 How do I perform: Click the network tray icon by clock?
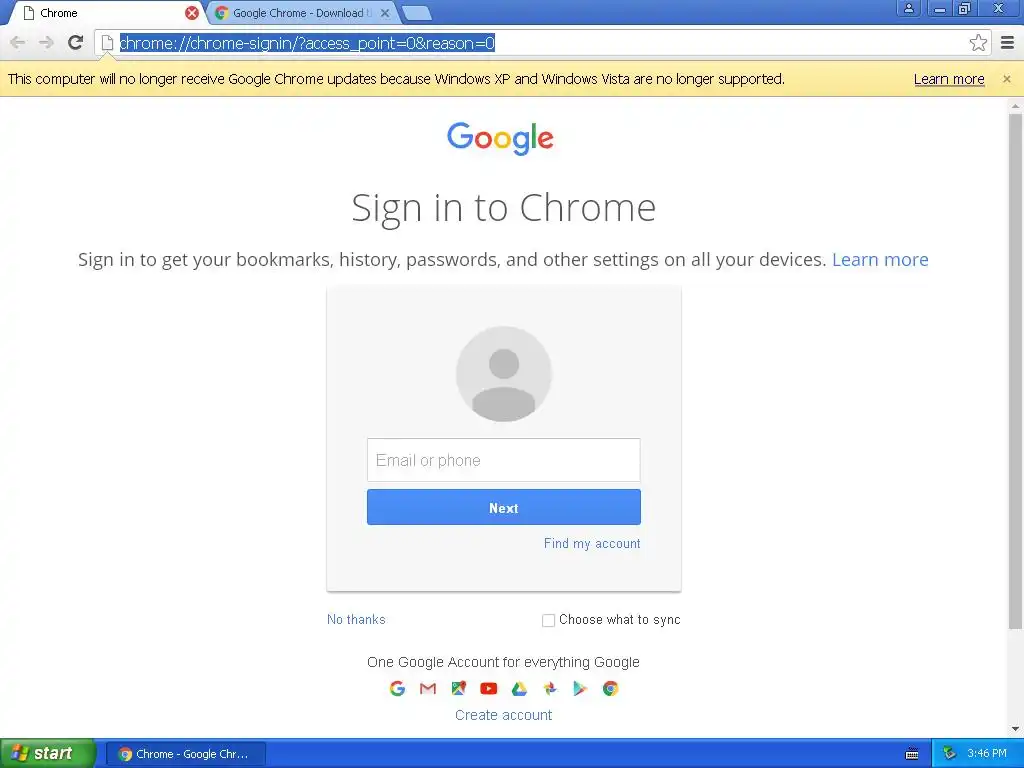(950, 754)
